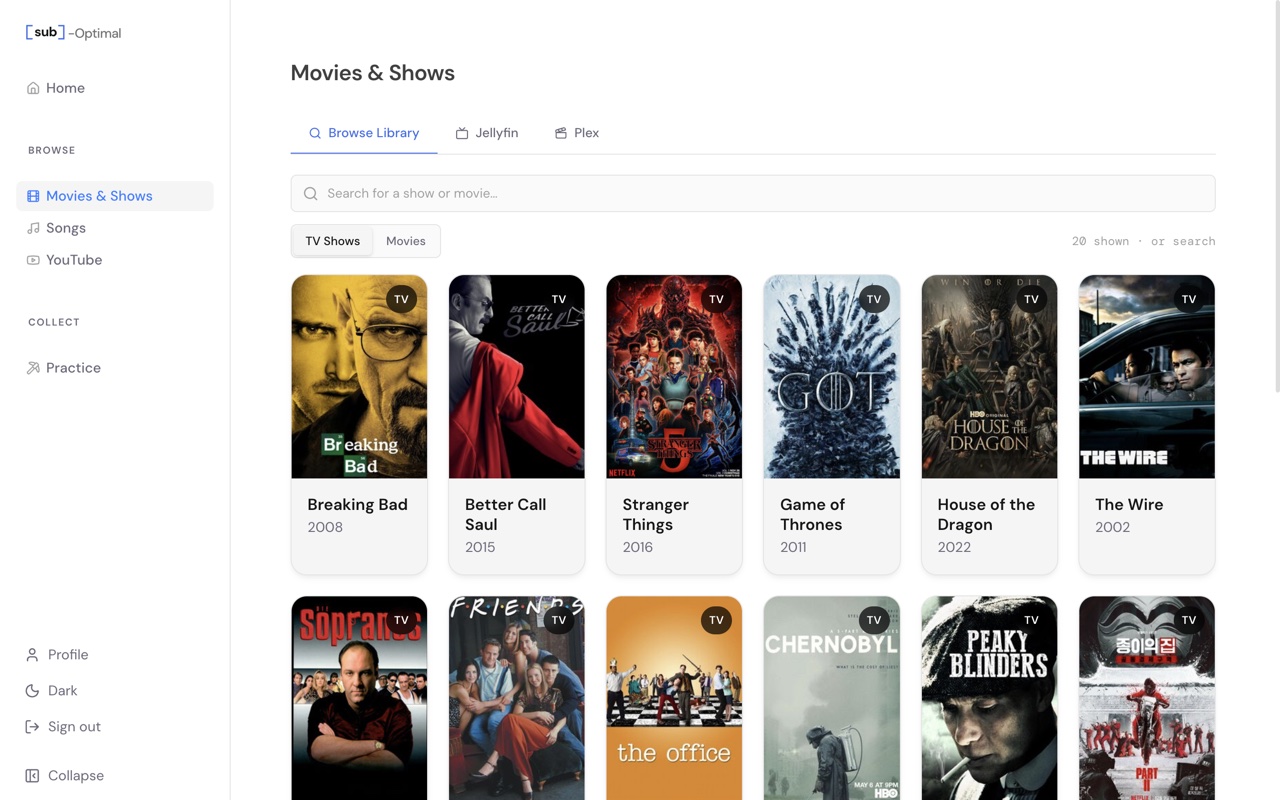Click the TV badge on The Wire poster
The height and width of the screenshot is (800, 1280).
click(x=1189, y=299)
